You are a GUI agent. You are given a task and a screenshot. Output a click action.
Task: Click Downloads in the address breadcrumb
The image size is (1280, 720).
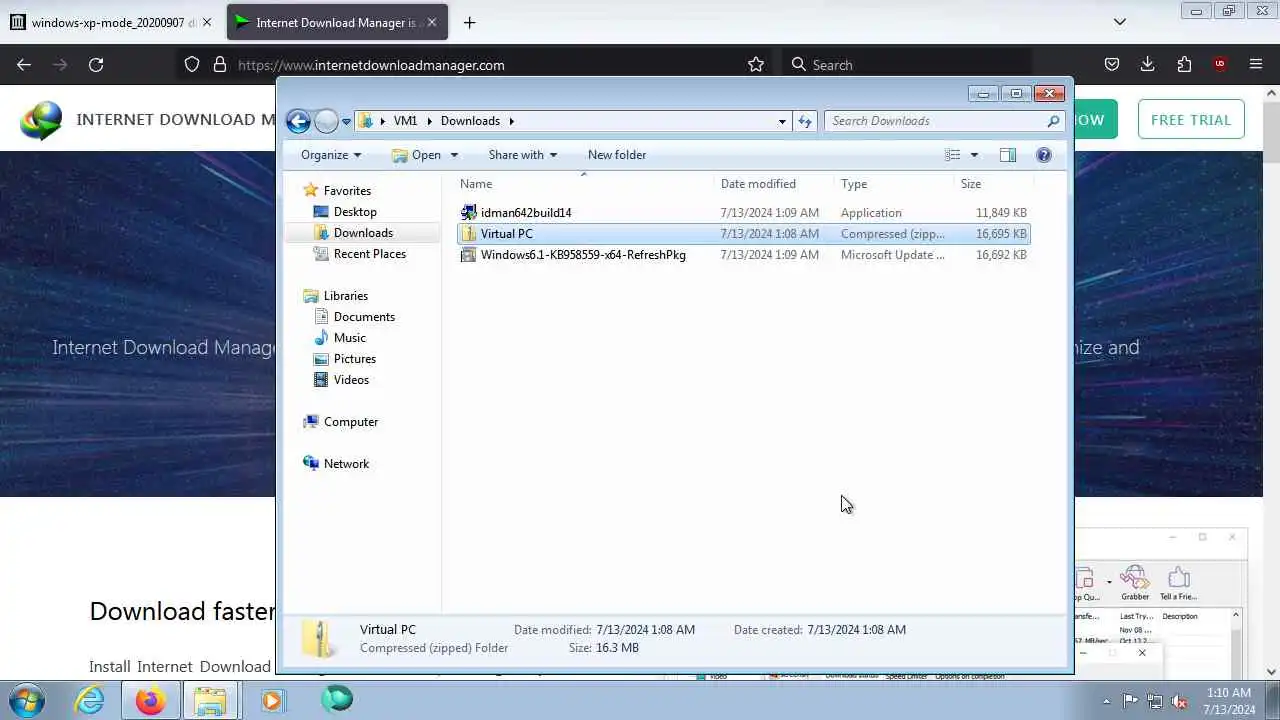(x=470, y=121)
